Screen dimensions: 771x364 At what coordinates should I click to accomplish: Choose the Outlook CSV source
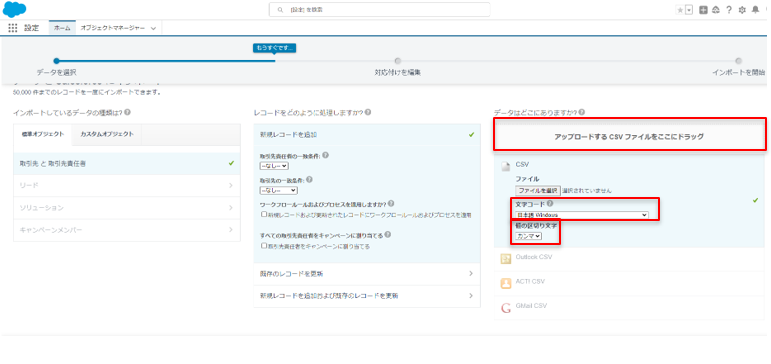(x=629, y=259)
